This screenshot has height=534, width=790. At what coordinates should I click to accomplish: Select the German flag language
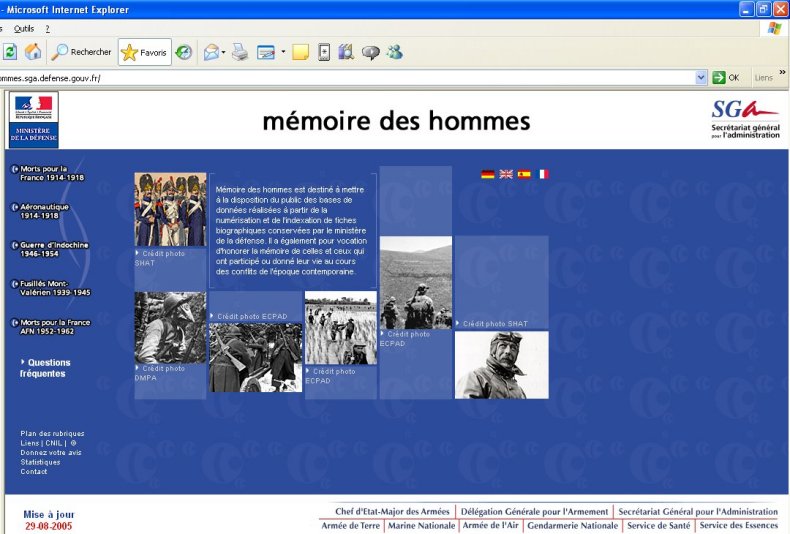pyautogui.click(x=488, y=174)
